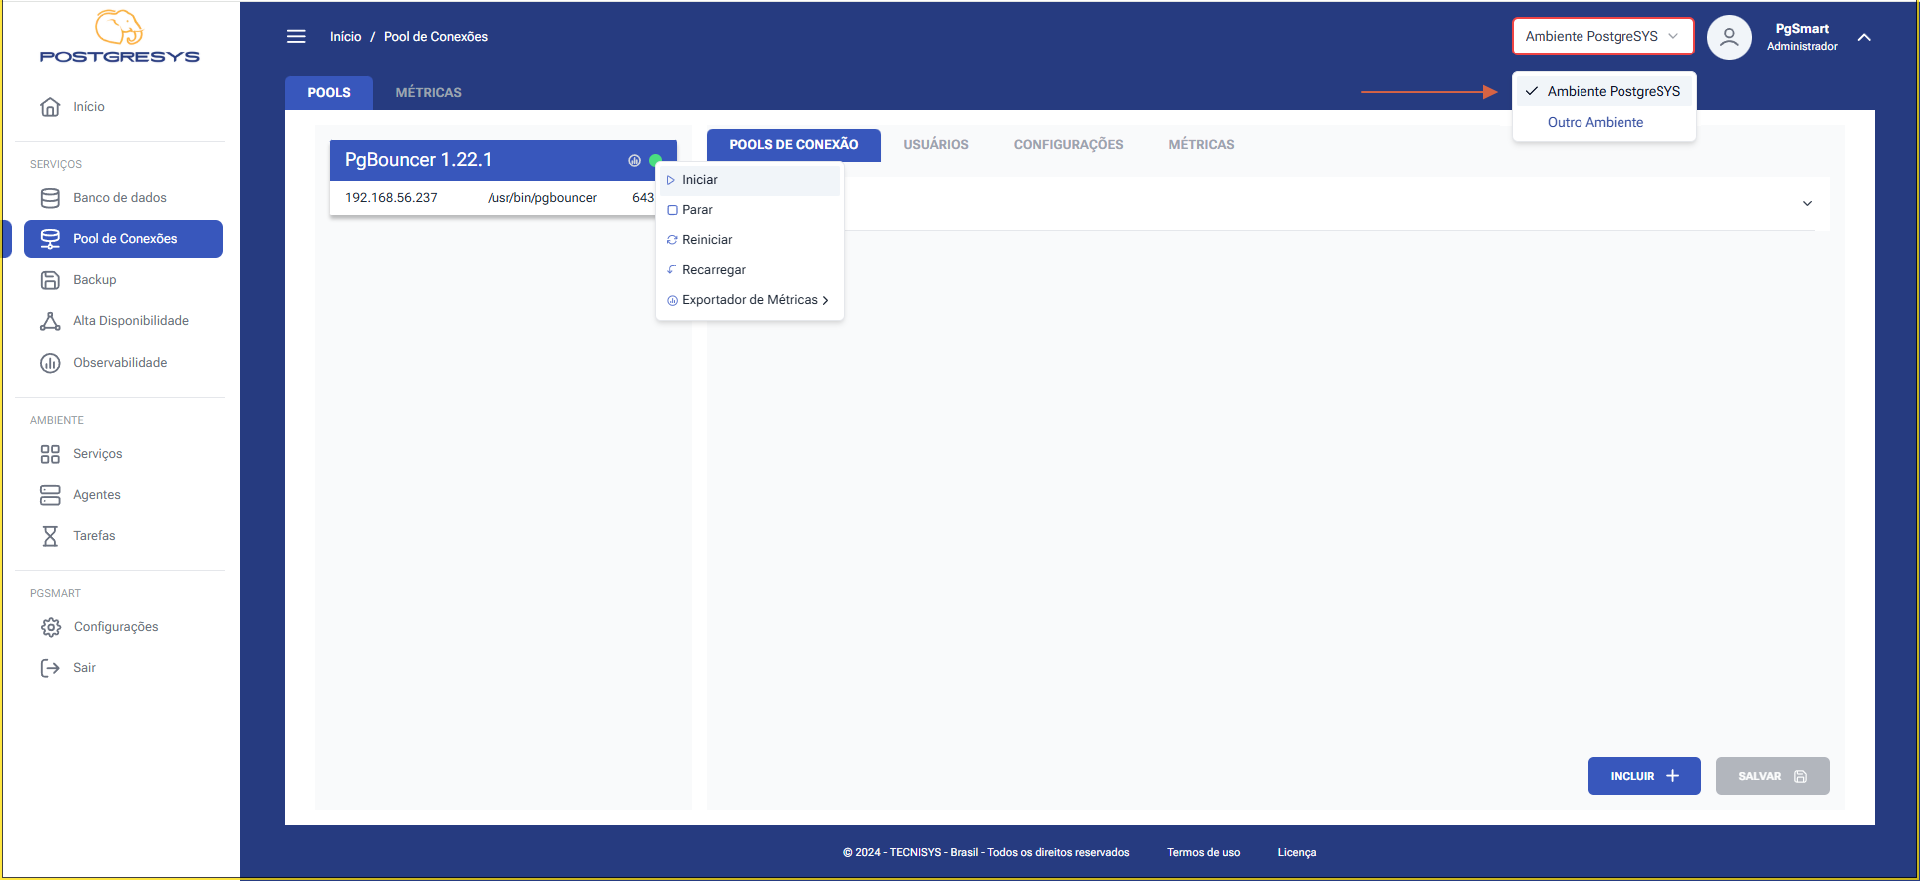Click the INCLUIR button
The image size is (1920, 881).
[1644, 776]
